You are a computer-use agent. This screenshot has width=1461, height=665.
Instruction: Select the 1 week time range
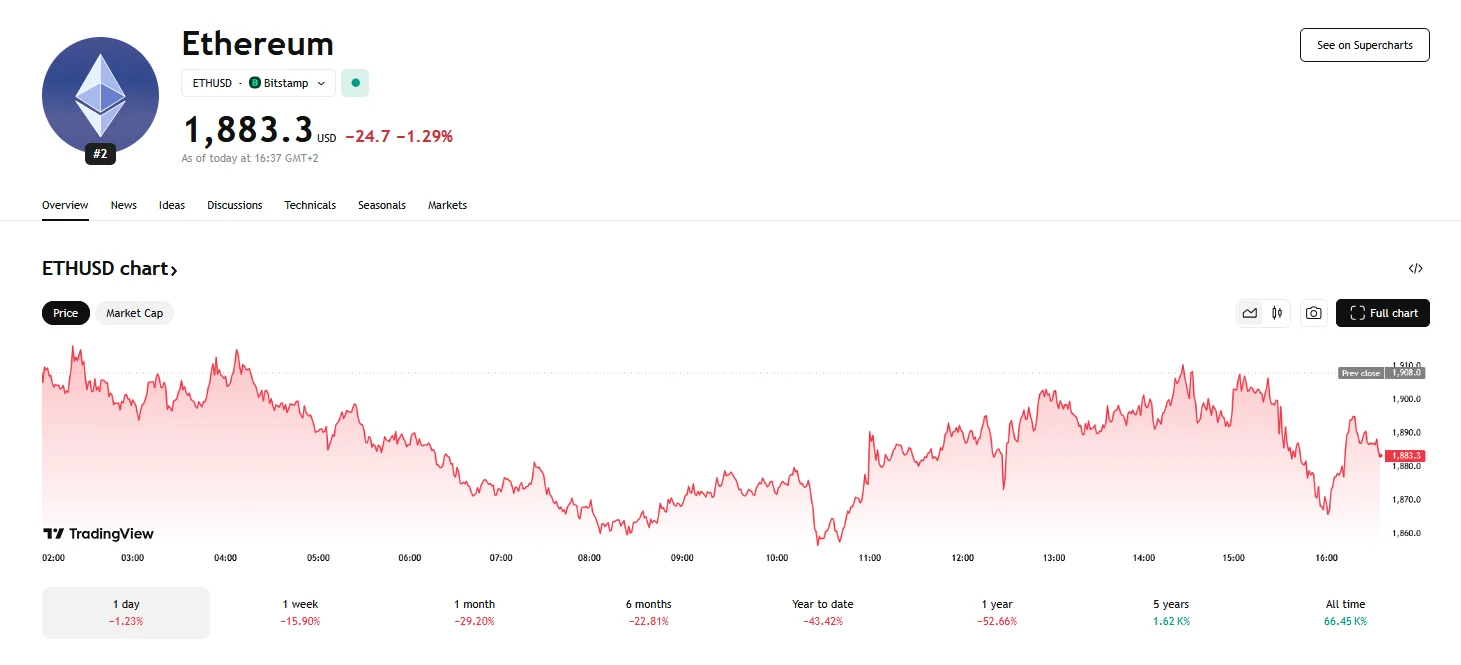[x=298, y=611]
